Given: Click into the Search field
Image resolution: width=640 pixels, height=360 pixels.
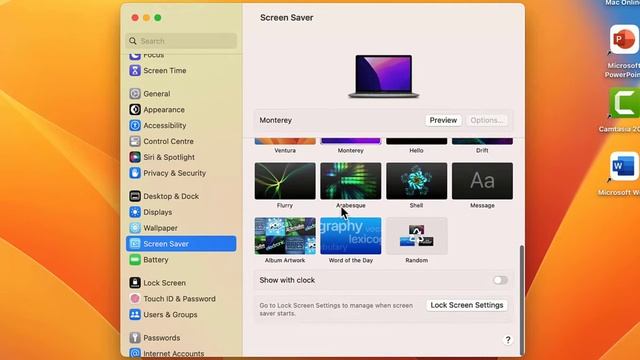Looking at the screenshot, I should click(181, 41).
